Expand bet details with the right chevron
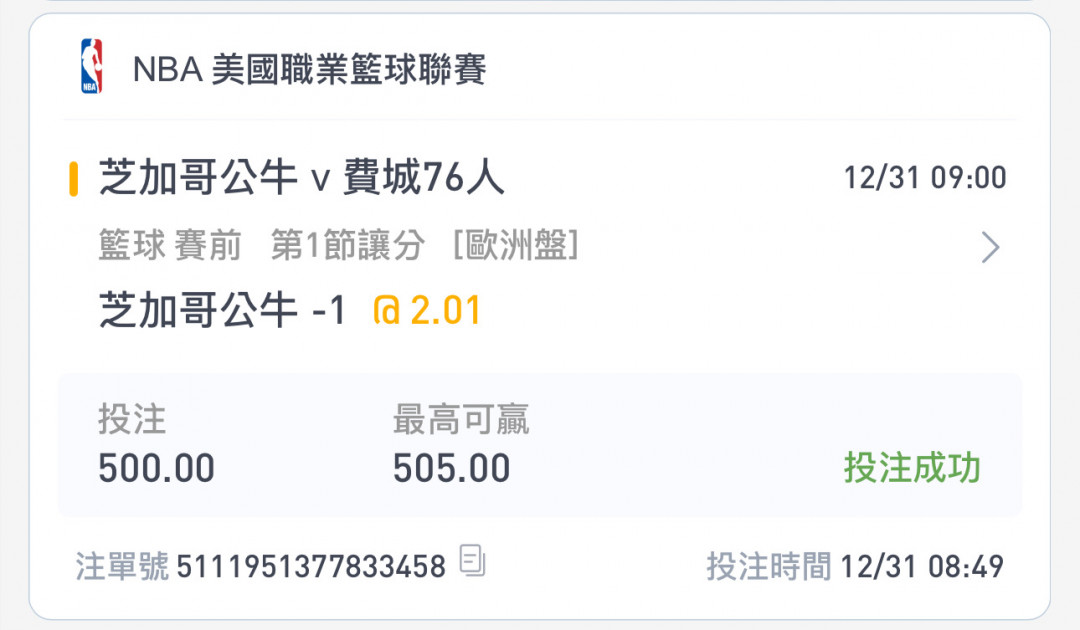Image resolution: width=1080 pixels, height=630 pixels. point(990,247)
